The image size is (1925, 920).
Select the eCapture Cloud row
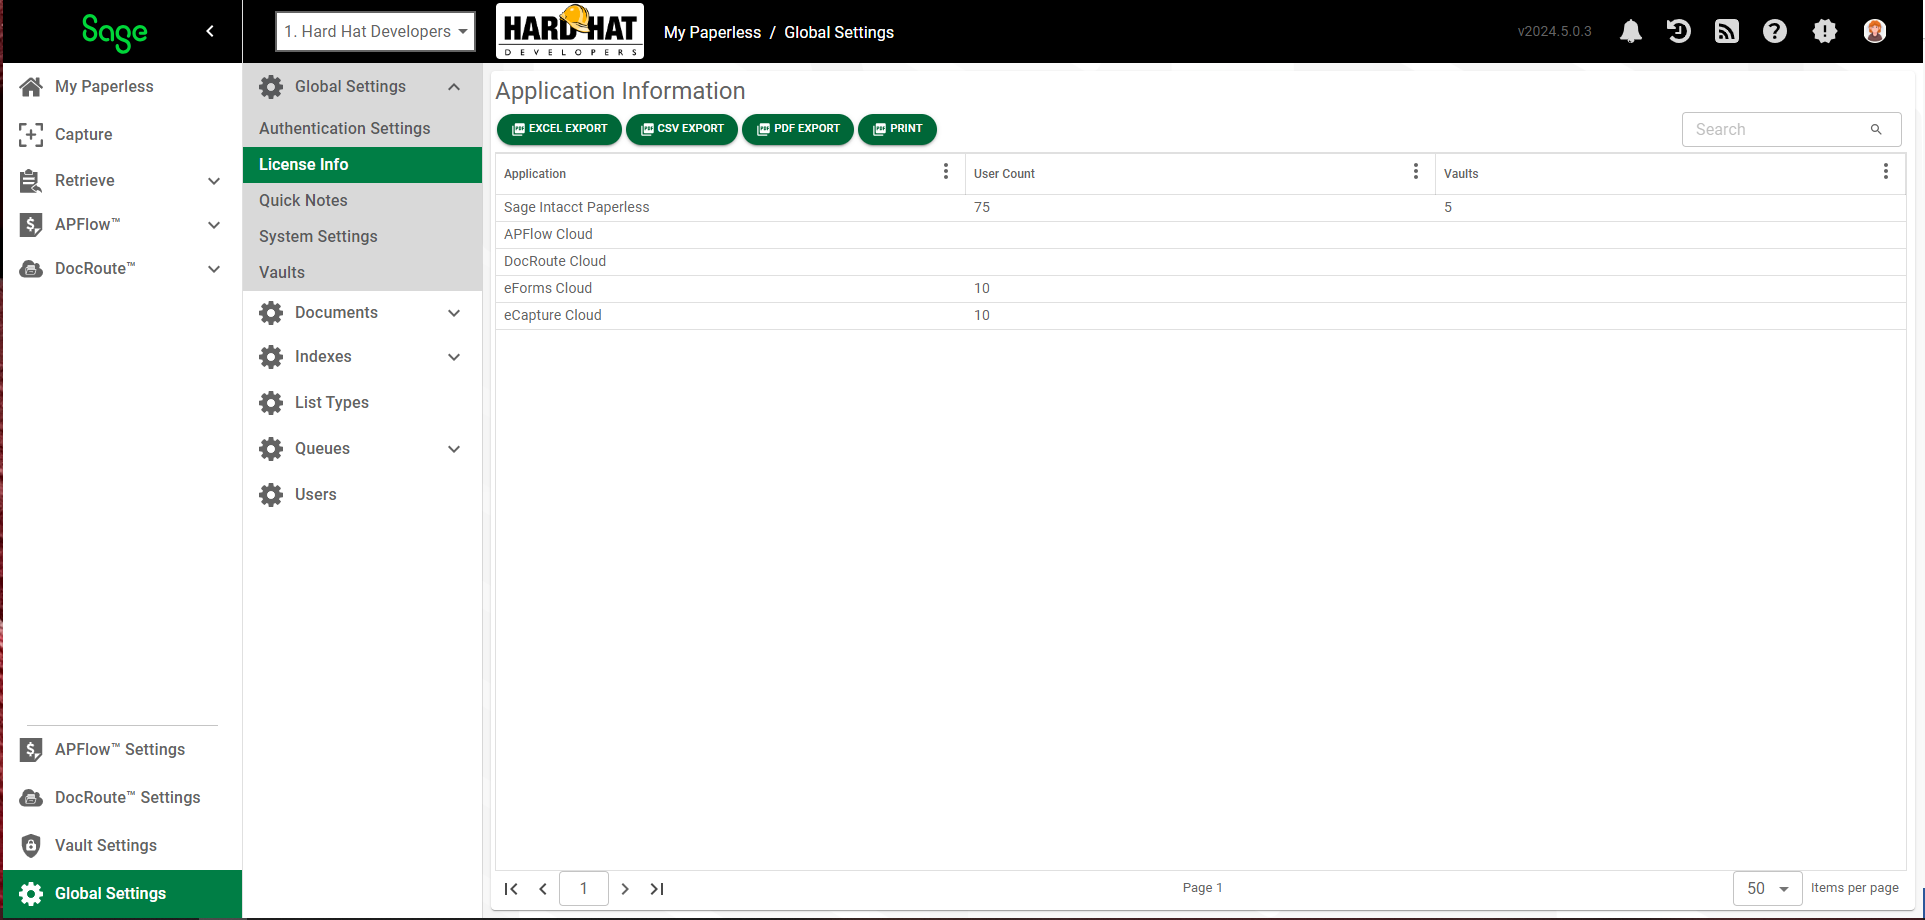[1200, 315]
